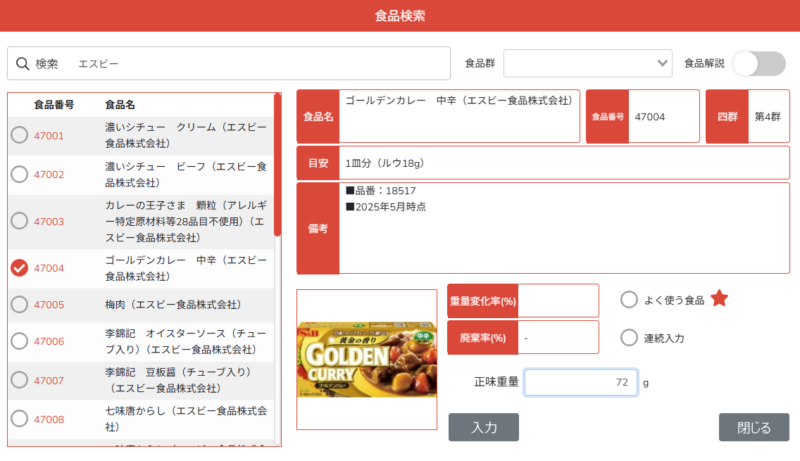This screenshot has width=800, height=461.
Task: Click food number link 47006
Action: [x=49, y=341]
